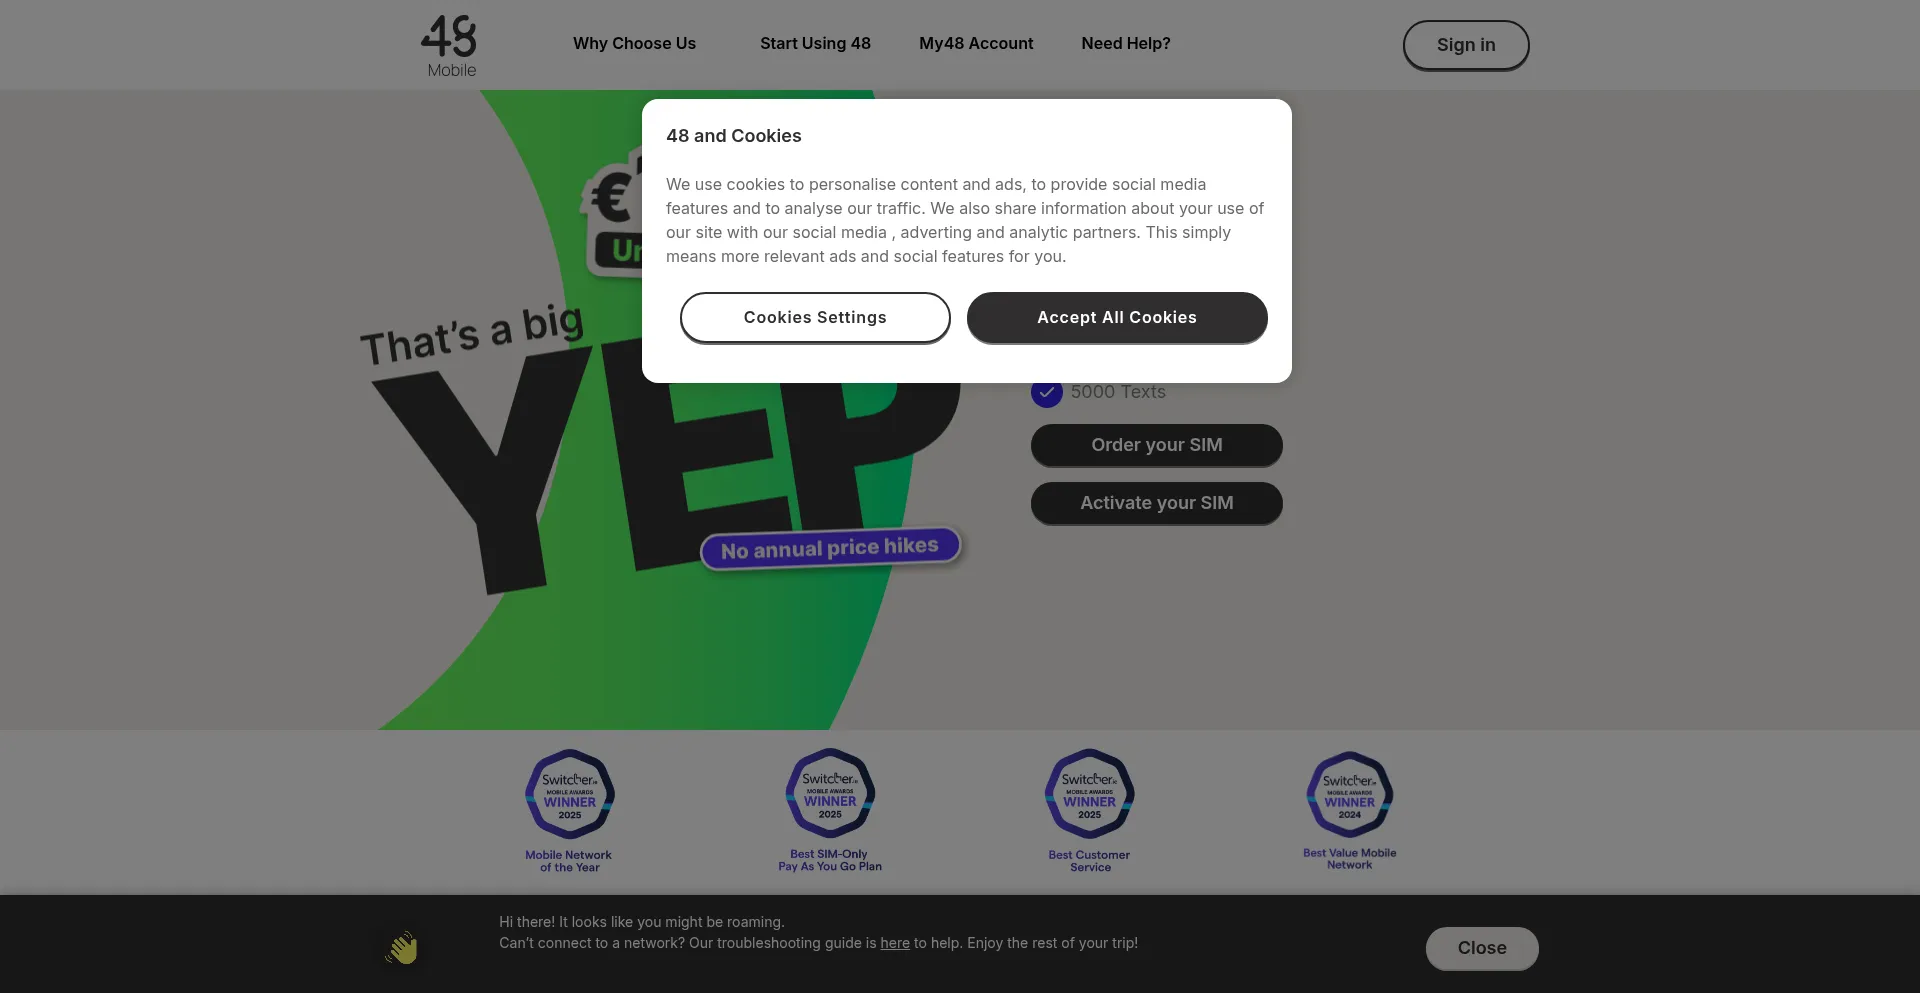Image resolution: width=1920 pixels, height=993 pixels.
Task: Open the Start Using 48 menu
Action: pos(815,44)
